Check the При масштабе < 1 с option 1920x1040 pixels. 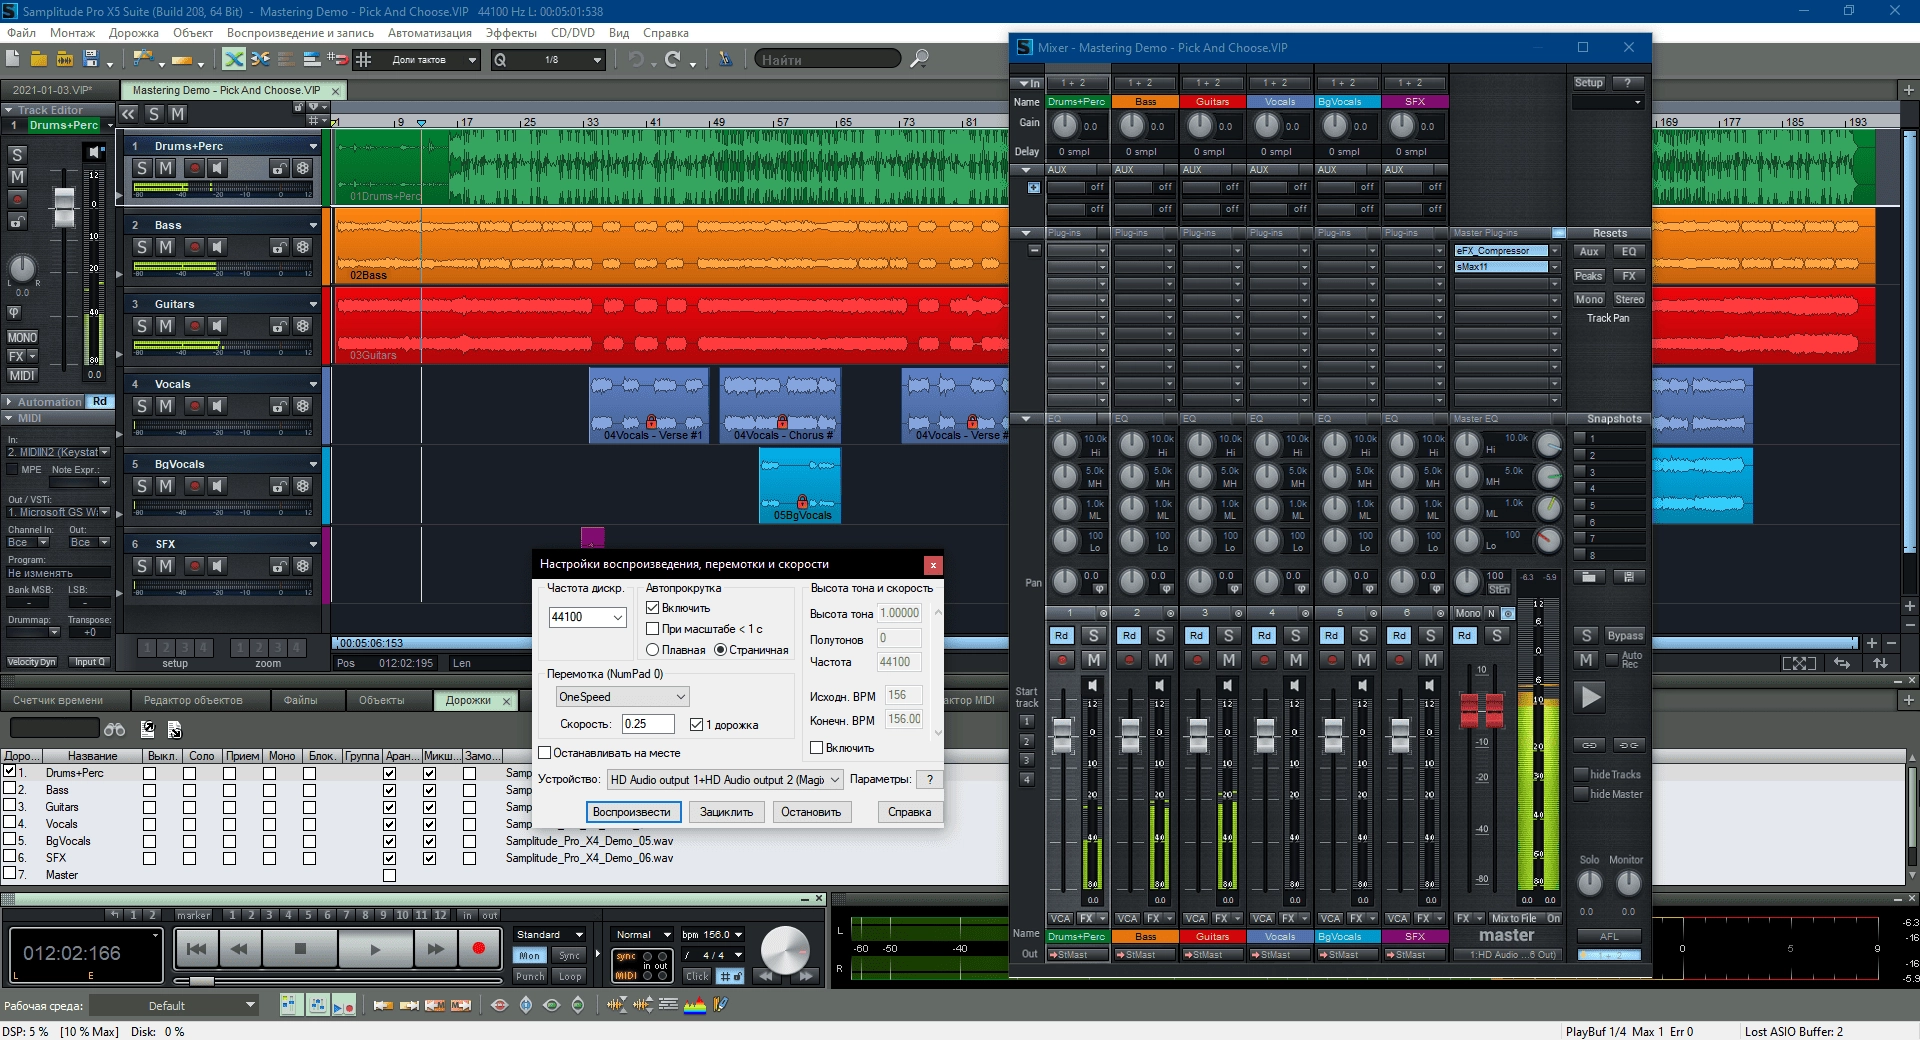point(652,629)
